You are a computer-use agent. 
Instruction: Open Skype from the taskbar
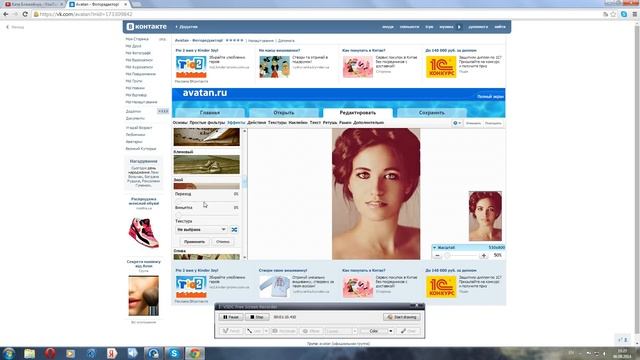click(174, 353)
